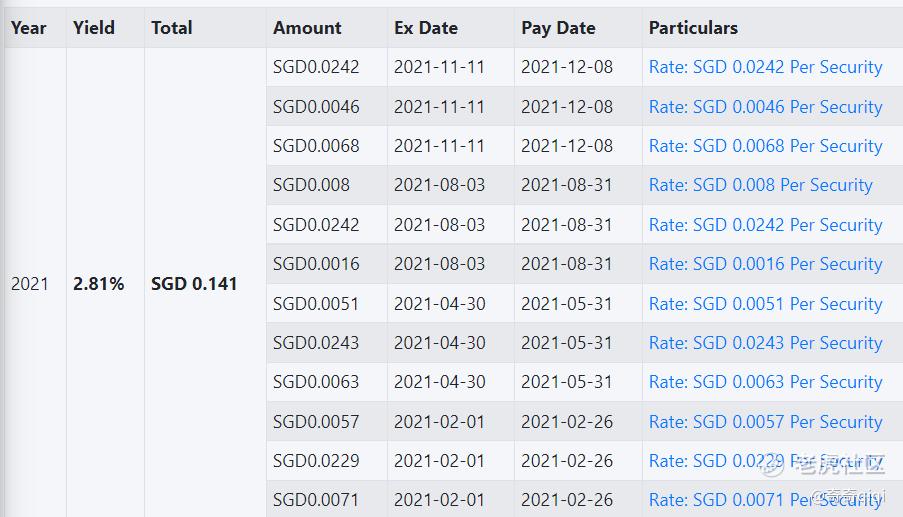Select the Amount column header
Image resolution: width=903 pixels, height=517 pixels.
[x=307, y=28]
